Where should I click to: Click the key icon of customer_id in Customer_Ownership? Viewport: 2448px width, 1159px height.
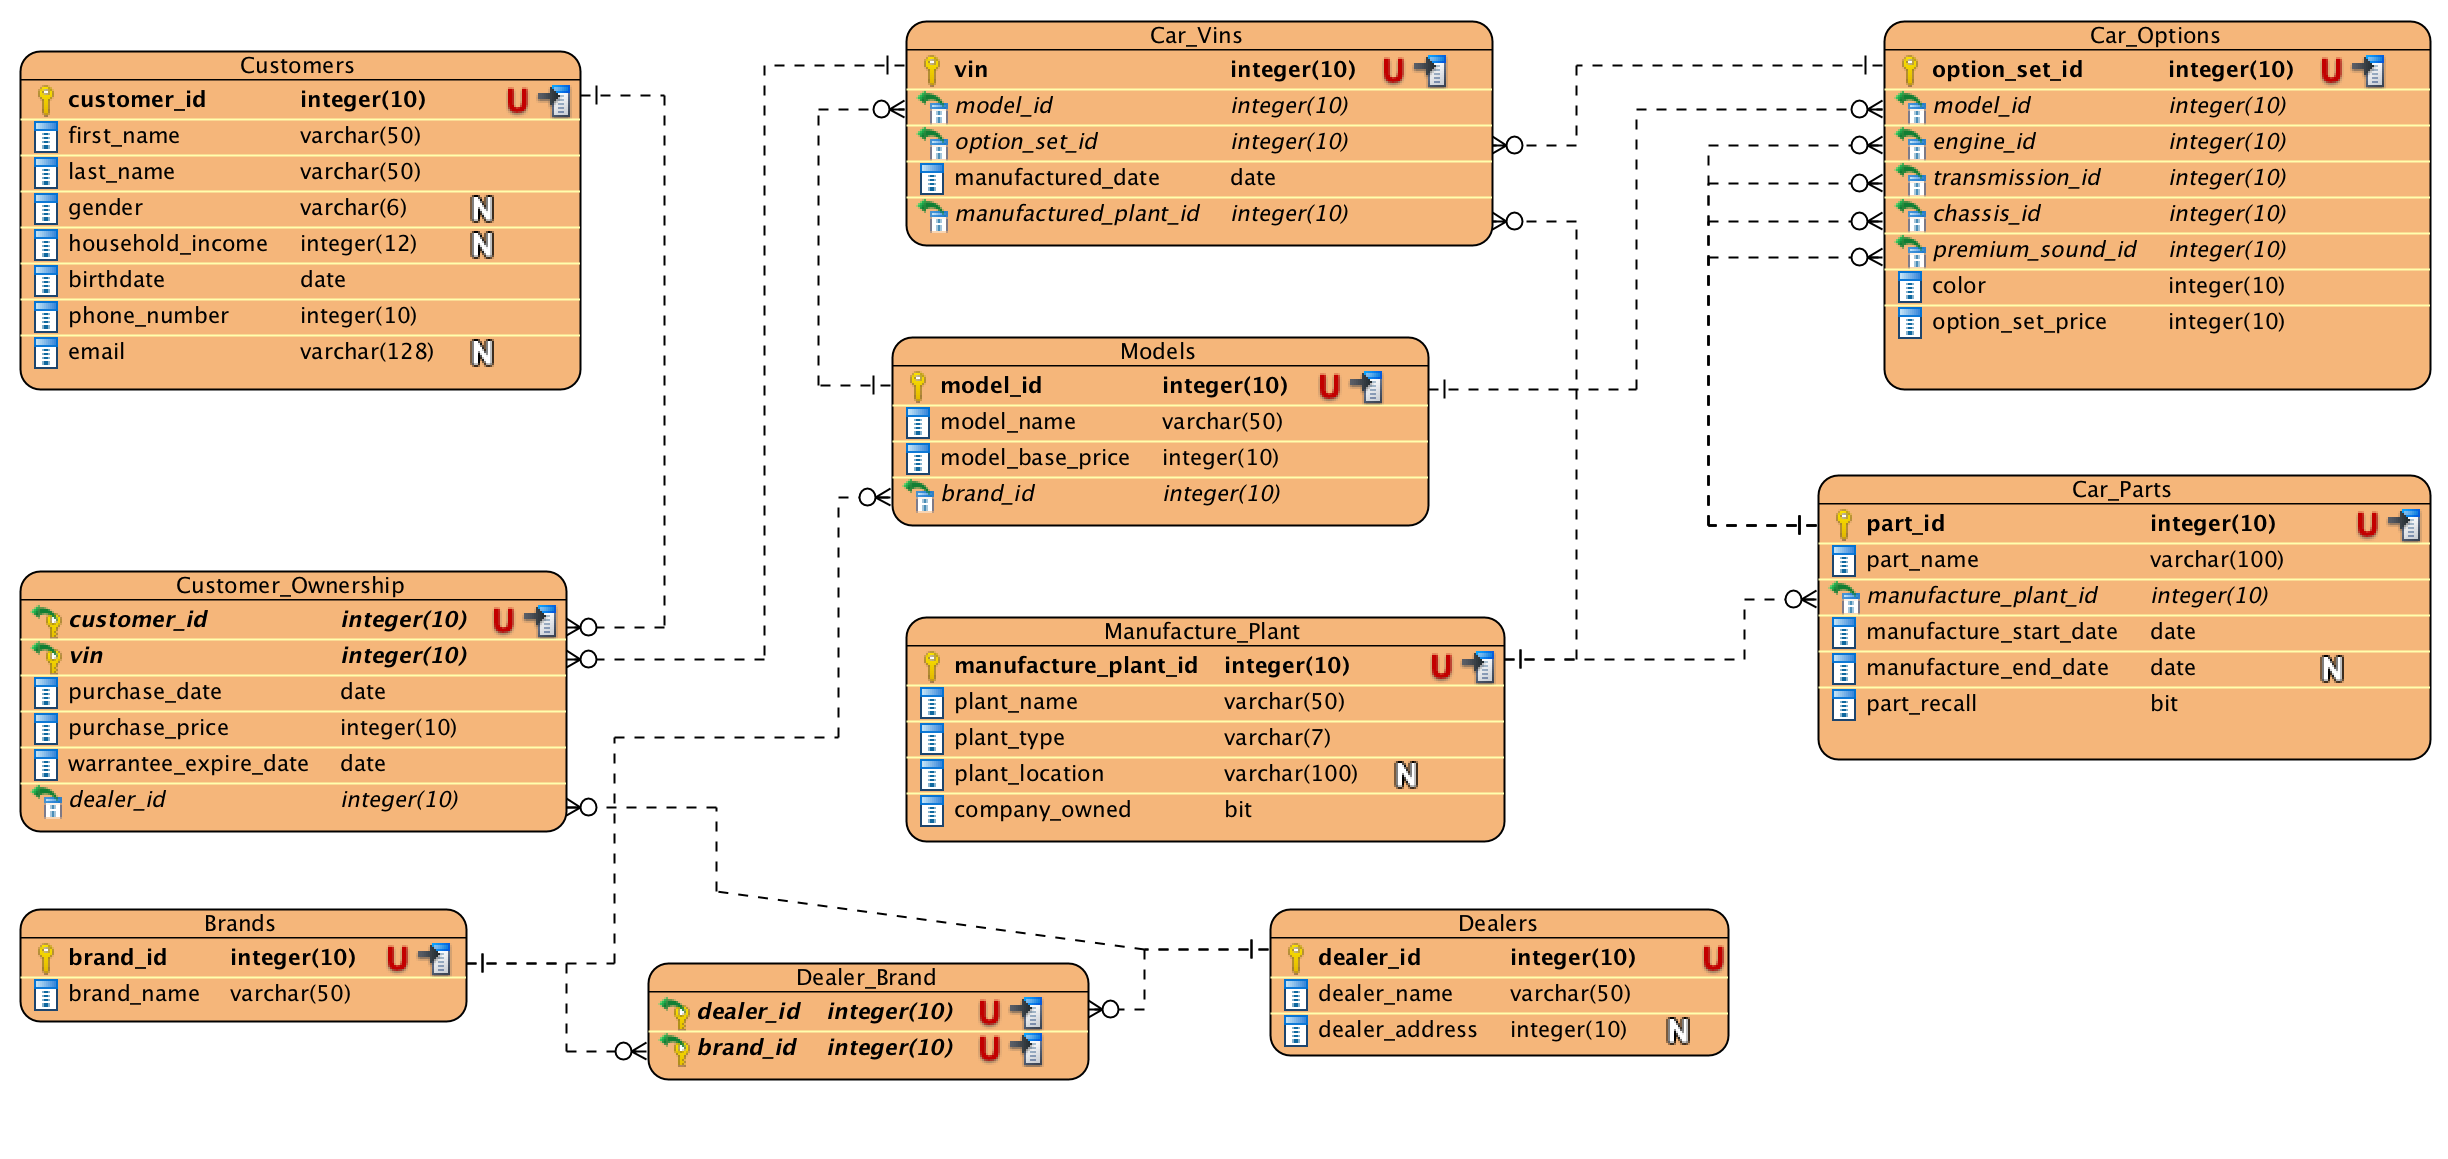(x=47, y=621)
